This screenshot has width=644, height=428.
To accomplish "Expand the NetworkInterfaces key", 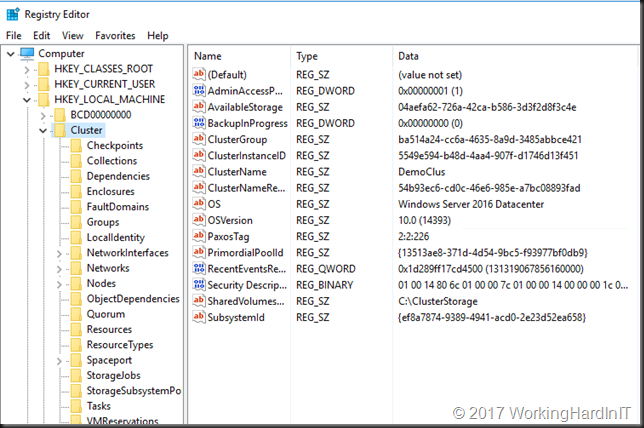I will [59, 254].
